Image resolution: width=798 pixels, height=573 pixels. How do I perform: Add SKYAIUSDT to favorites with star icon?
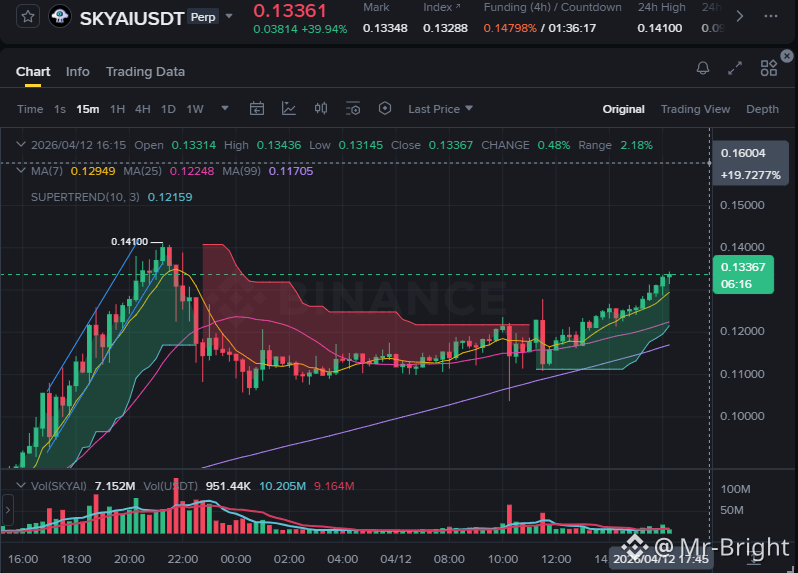28,17
